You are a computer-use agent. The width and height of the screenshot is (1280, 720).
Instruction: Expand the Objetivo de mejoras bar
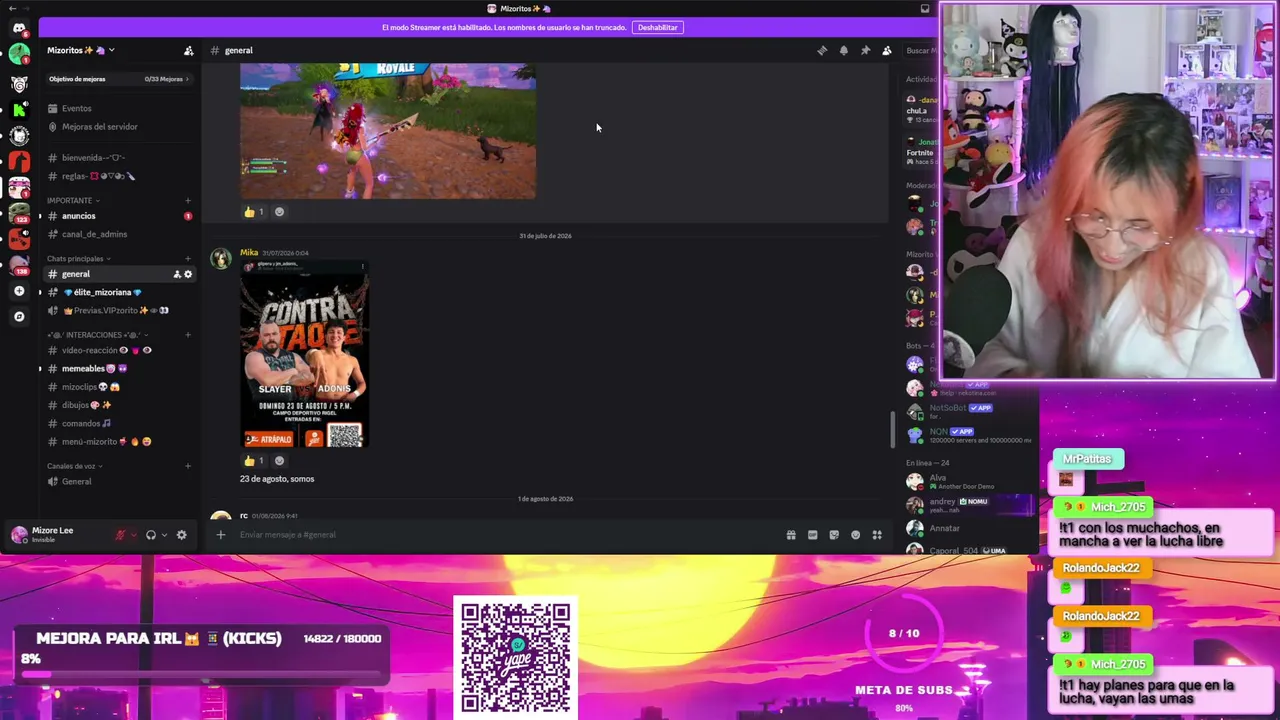[x=120, y=79]
